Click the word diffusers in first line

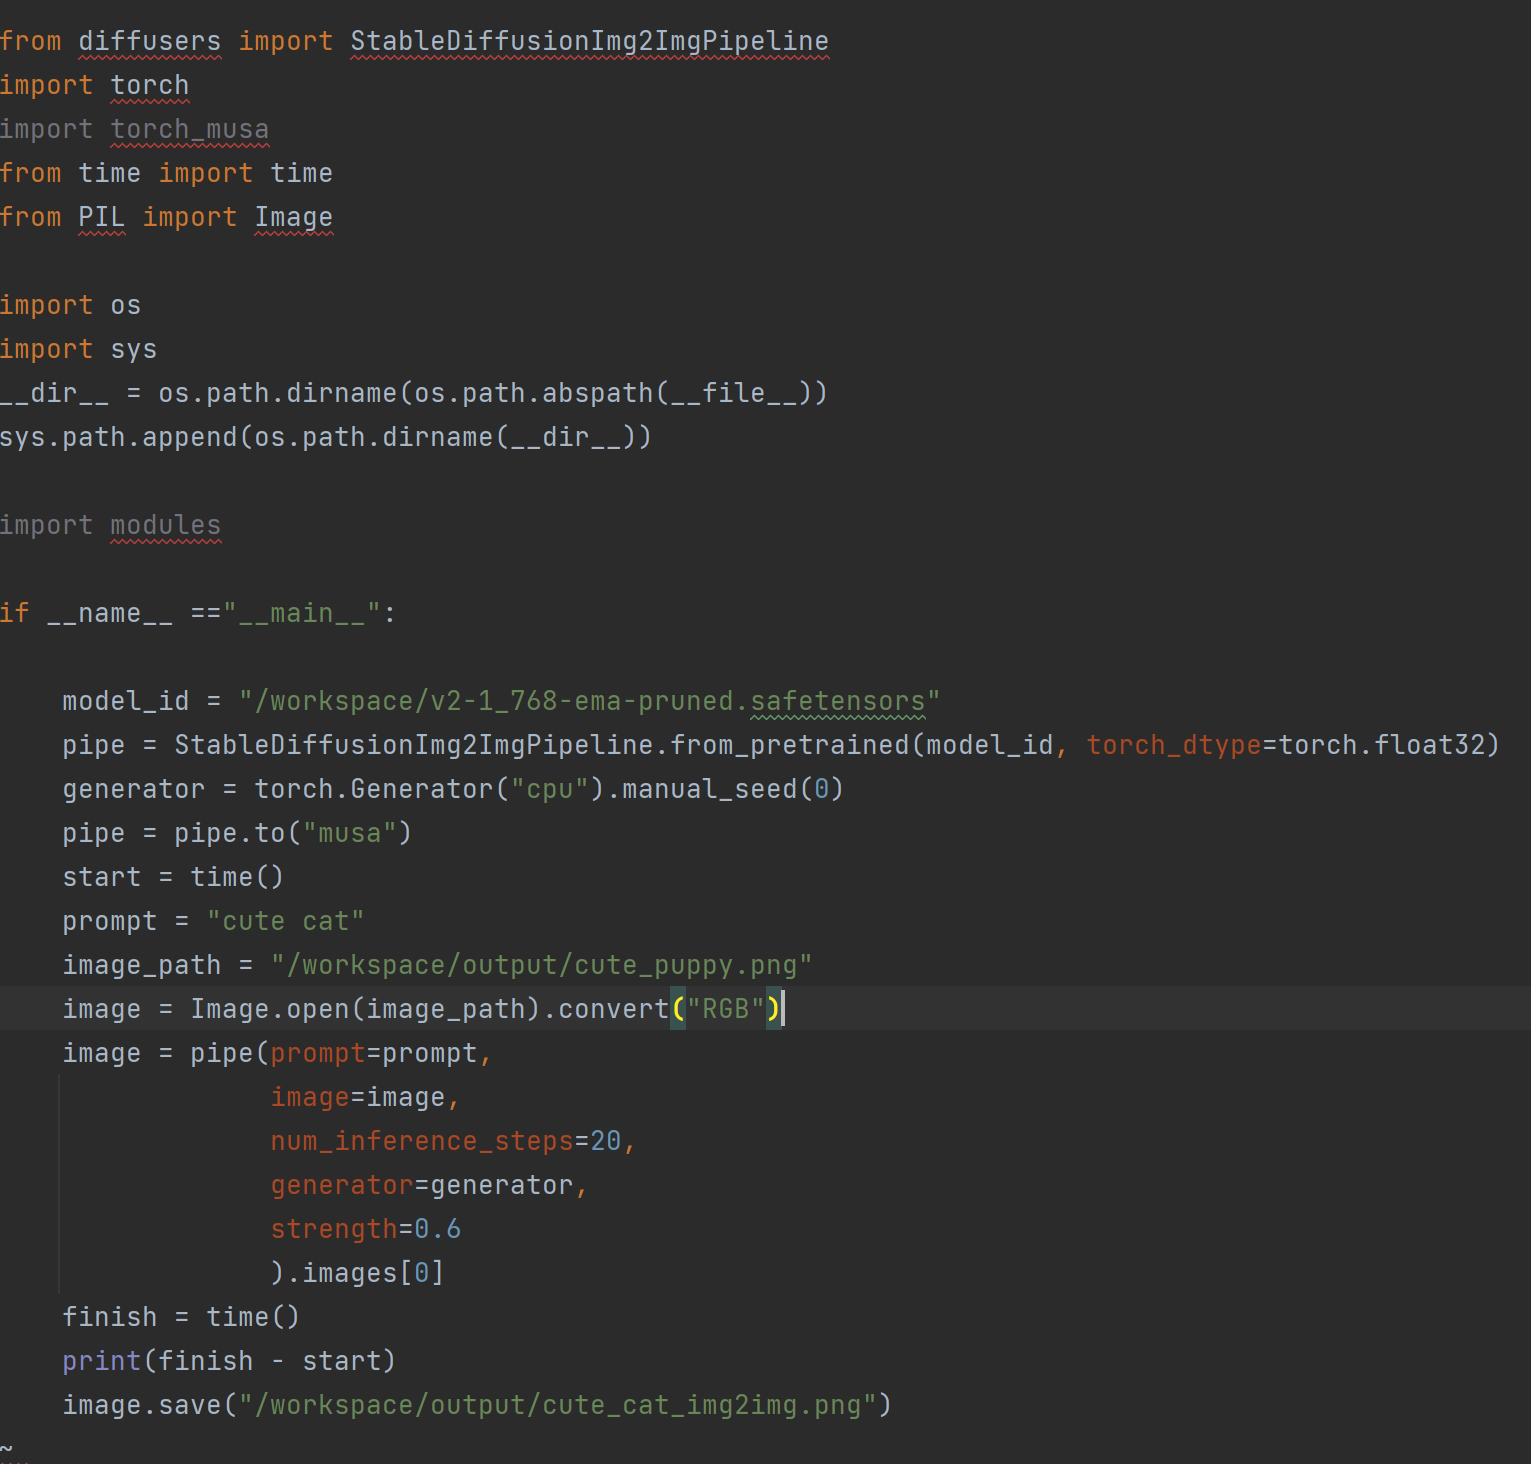point(148,40)
